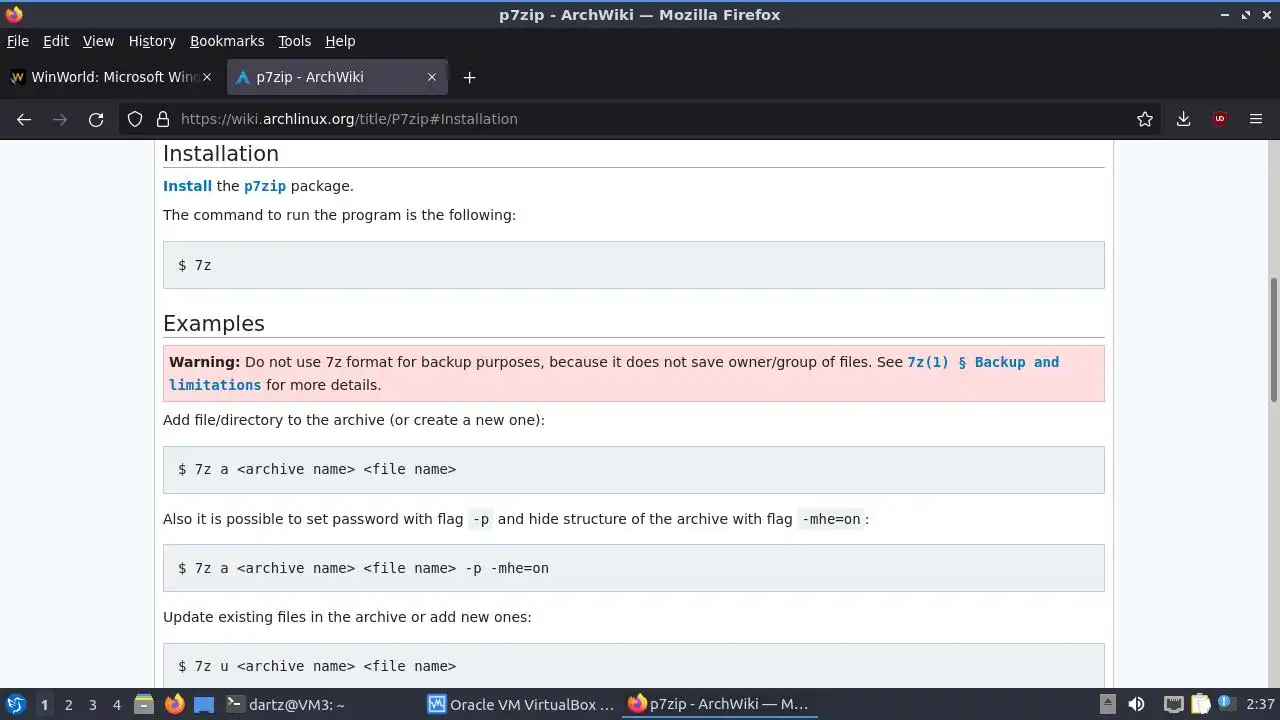
Task: Click the '-p -mhe=on' command code block
Action: coord(634,568)
